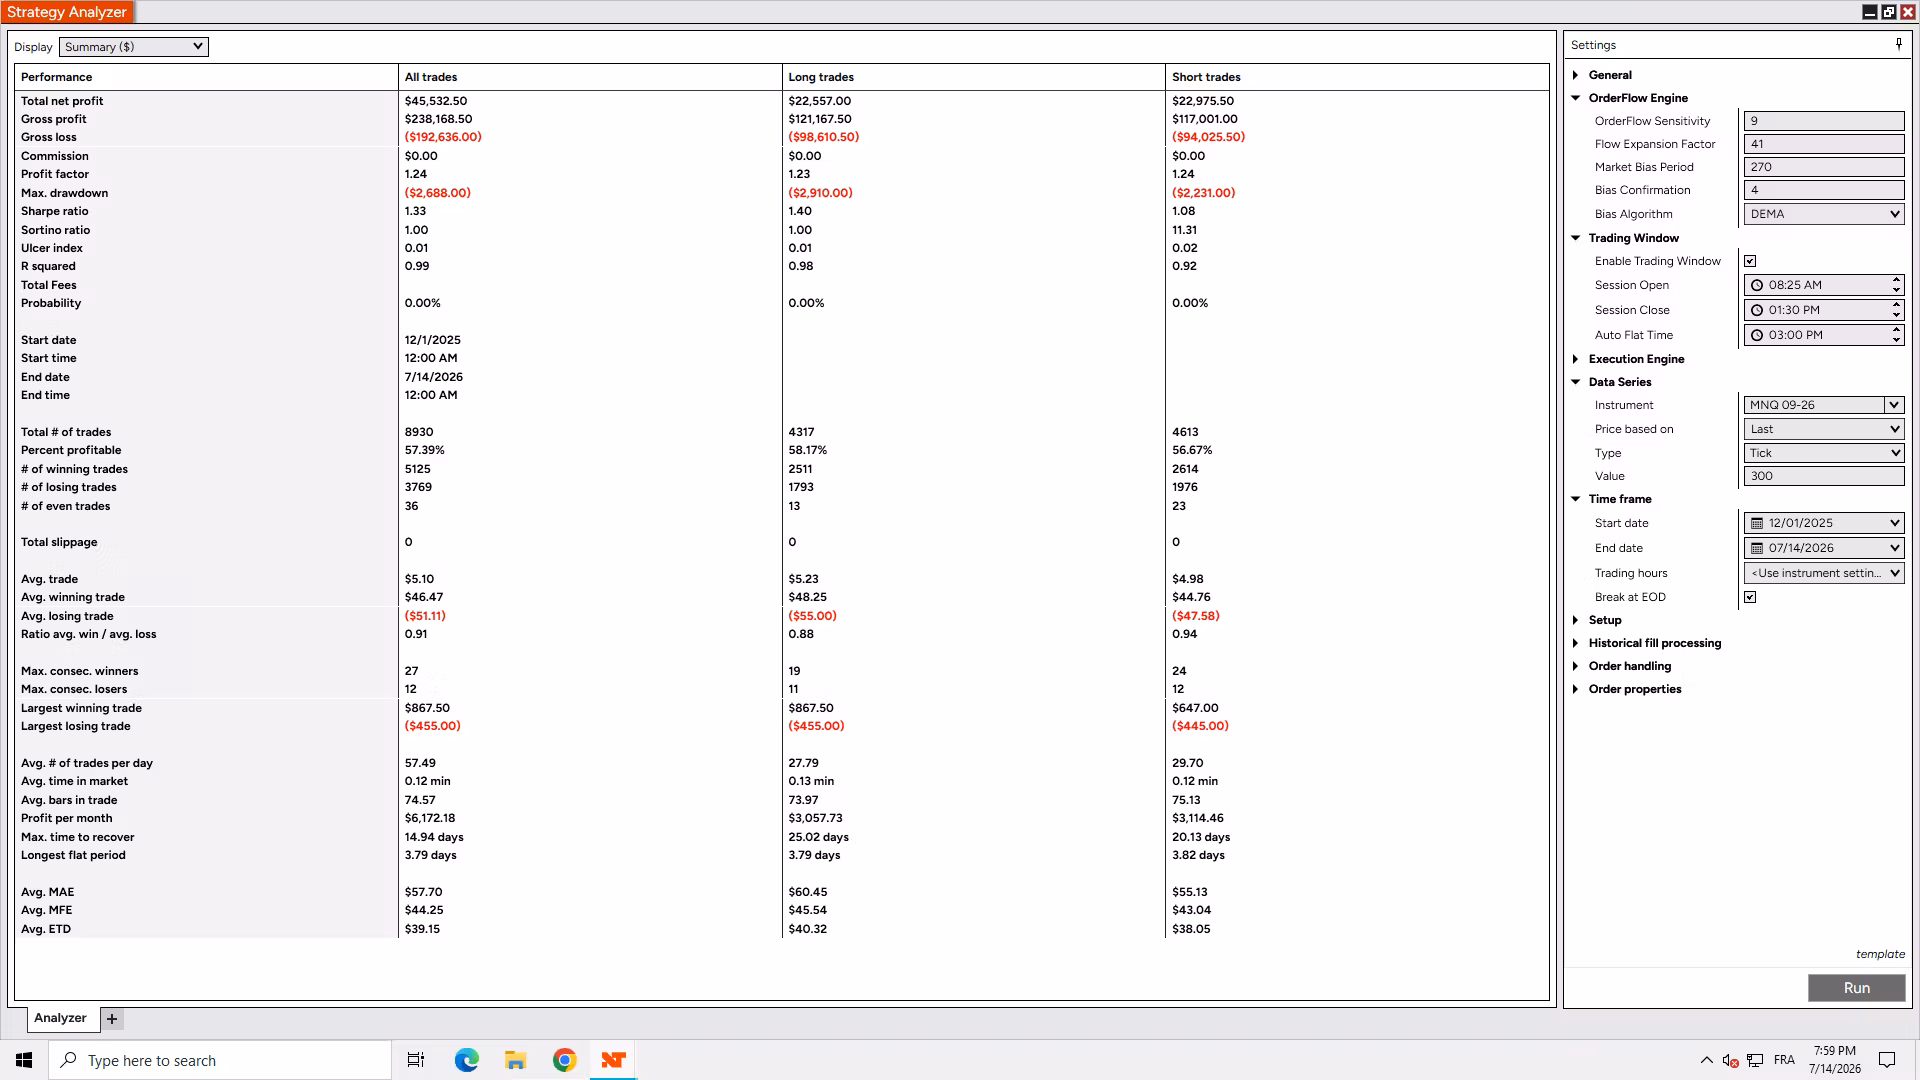Open the Display Summary ($) dropdown

pyautogui.click(x=134, y=47)
